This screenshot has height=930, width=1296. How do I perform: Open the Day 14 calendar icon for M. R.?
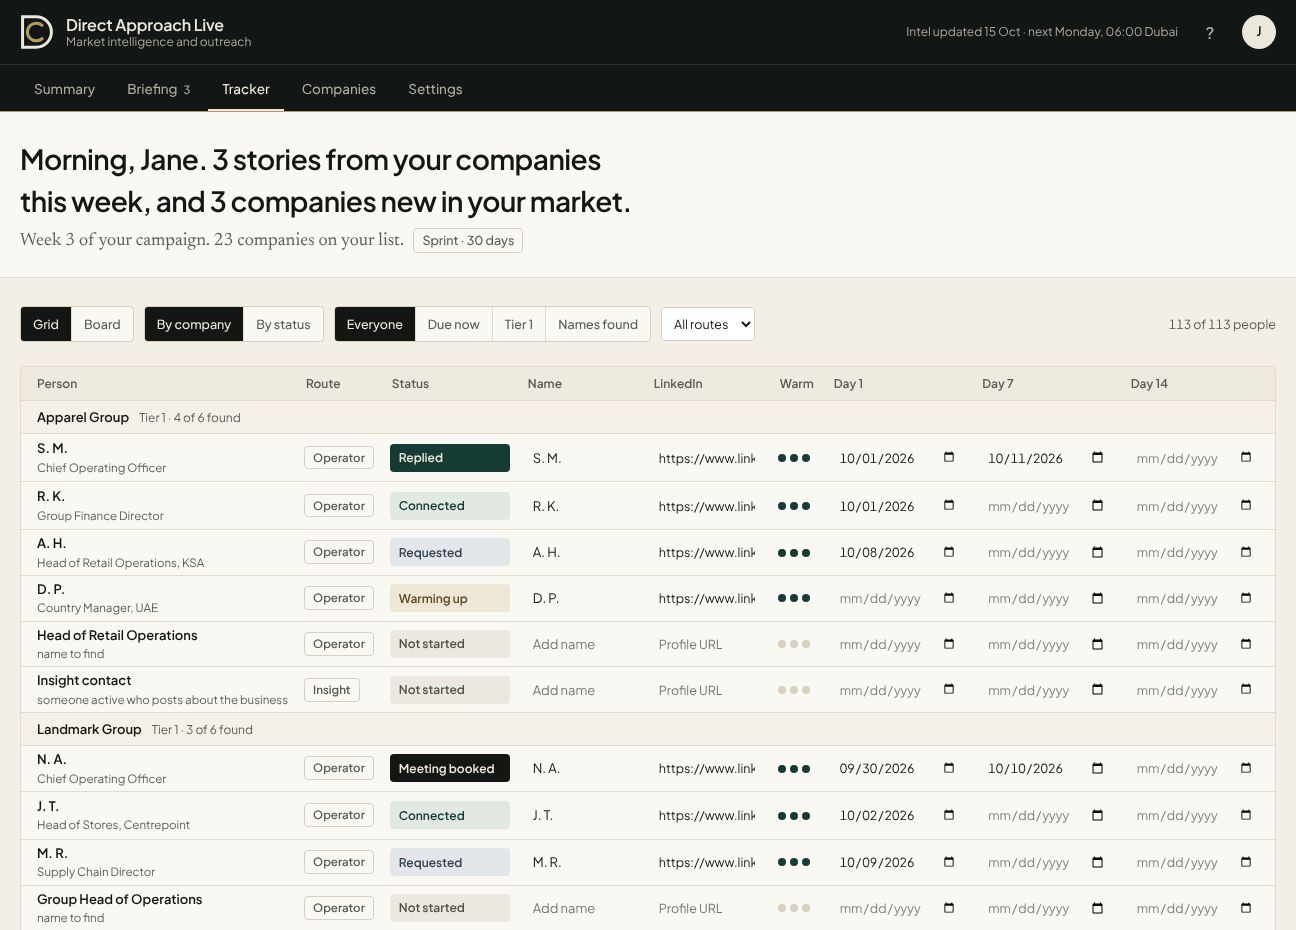(x=1246, y=861)
